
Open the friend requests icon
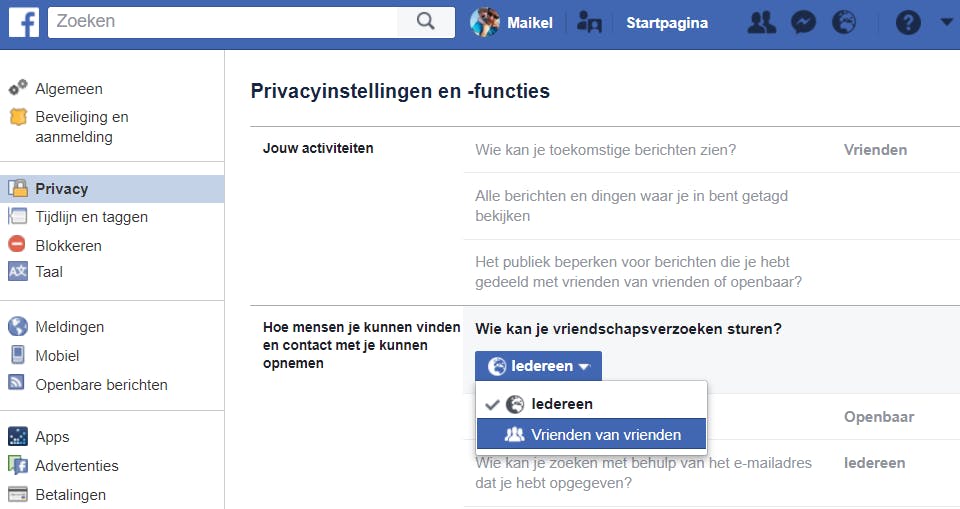(x=762, y=22)
